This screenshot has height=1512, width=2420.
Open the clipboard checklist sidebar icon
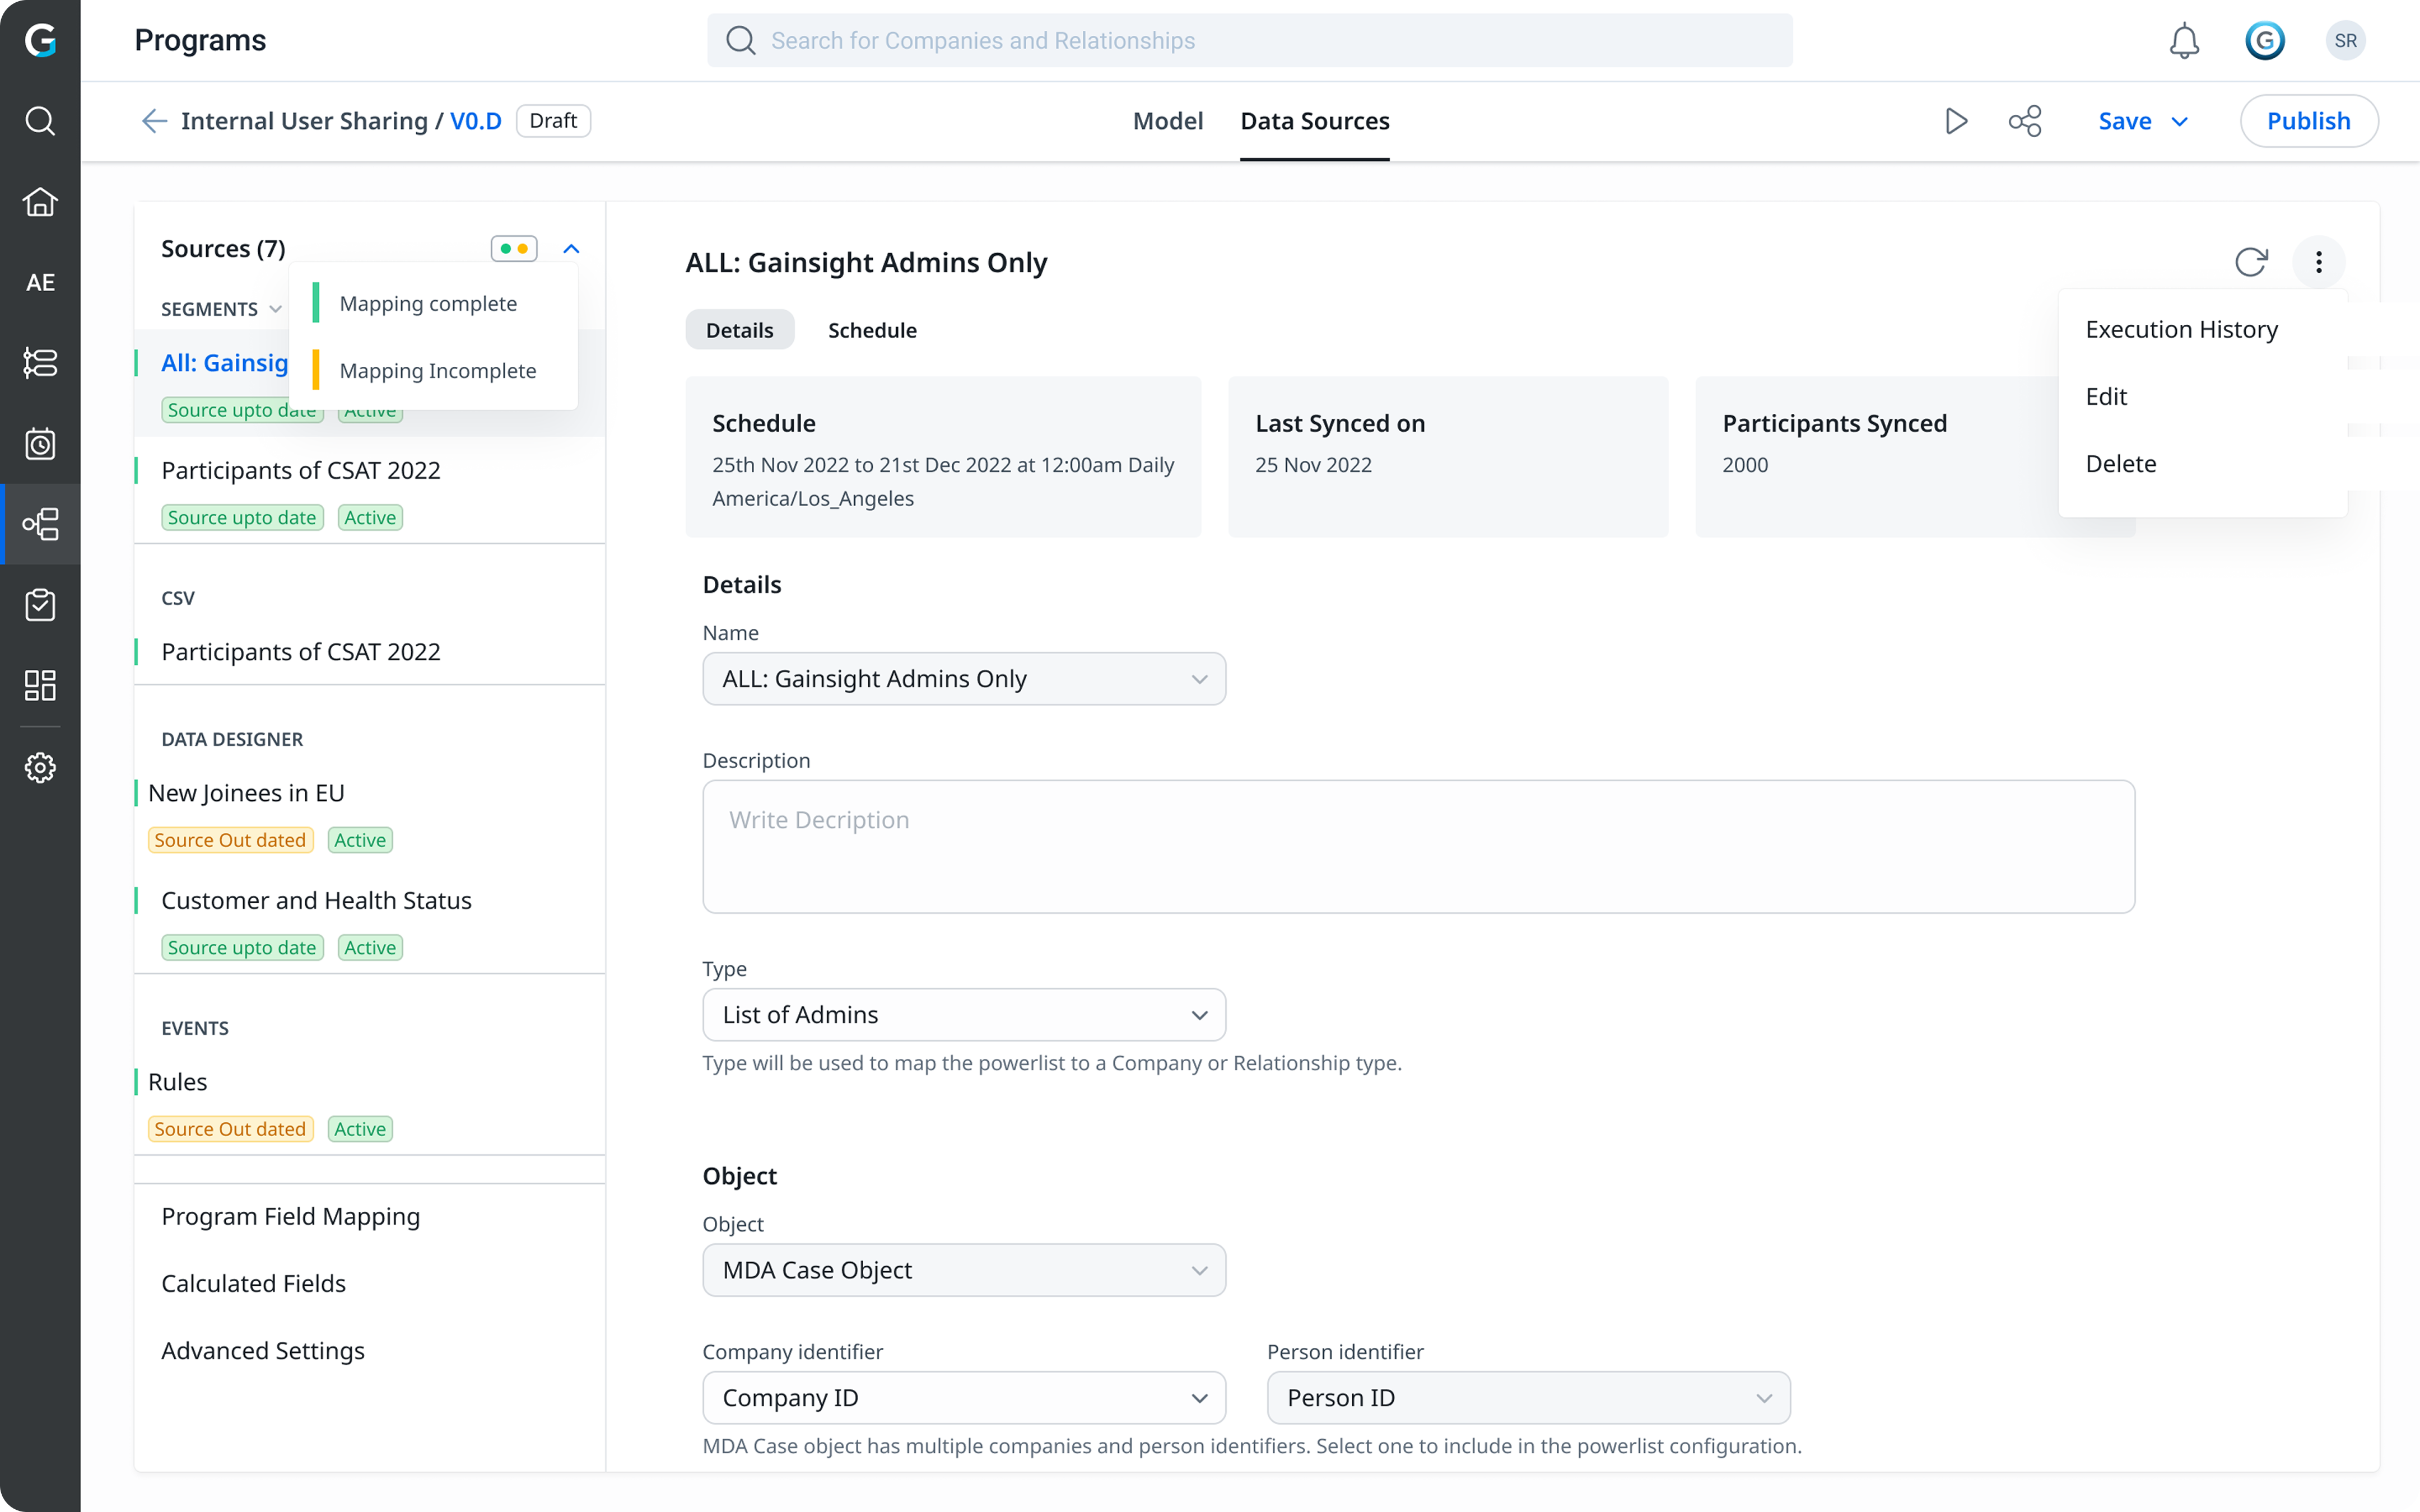[40, 605]
